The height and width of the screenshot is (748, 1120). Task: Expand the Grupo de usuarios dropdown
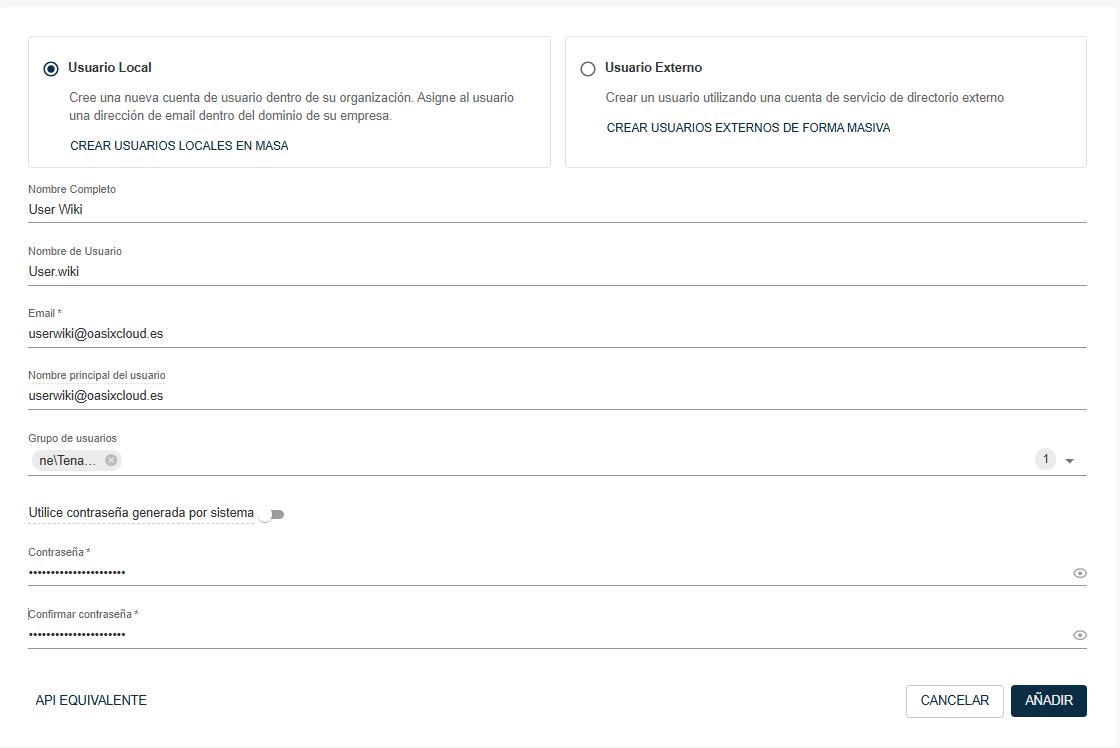[1070, 461]
